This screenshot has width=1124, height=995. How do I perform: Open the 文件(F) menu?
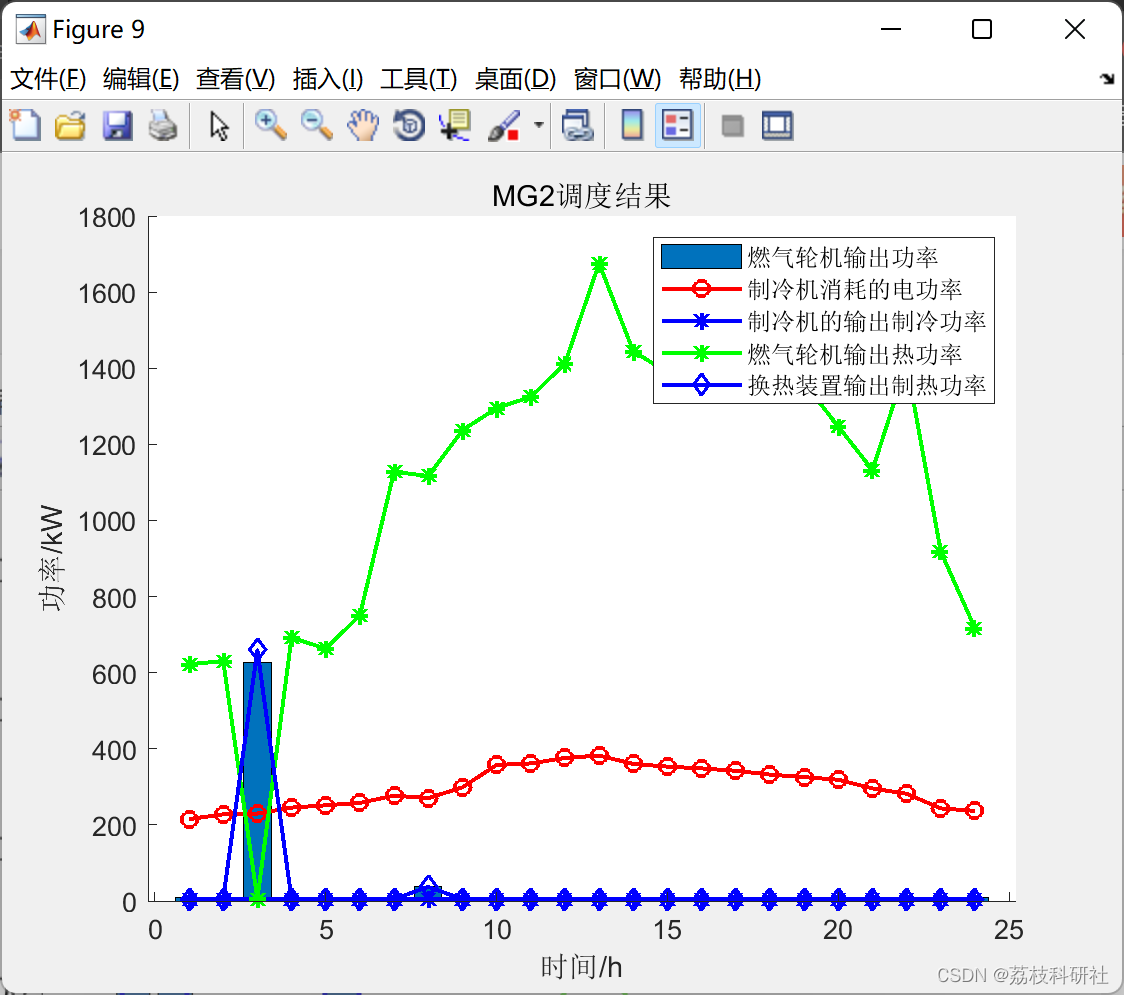(48, 79)
